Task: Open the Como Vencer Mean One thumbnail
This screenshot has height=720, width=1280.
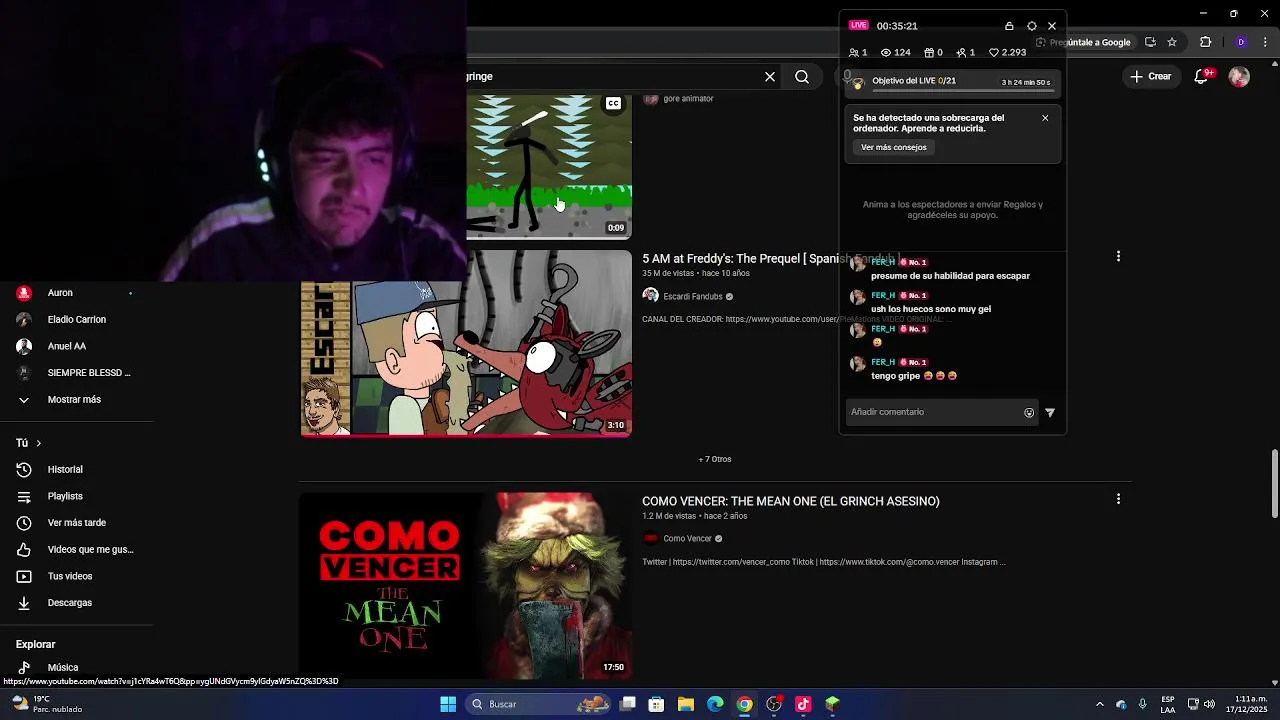Action: pos(466,586)
